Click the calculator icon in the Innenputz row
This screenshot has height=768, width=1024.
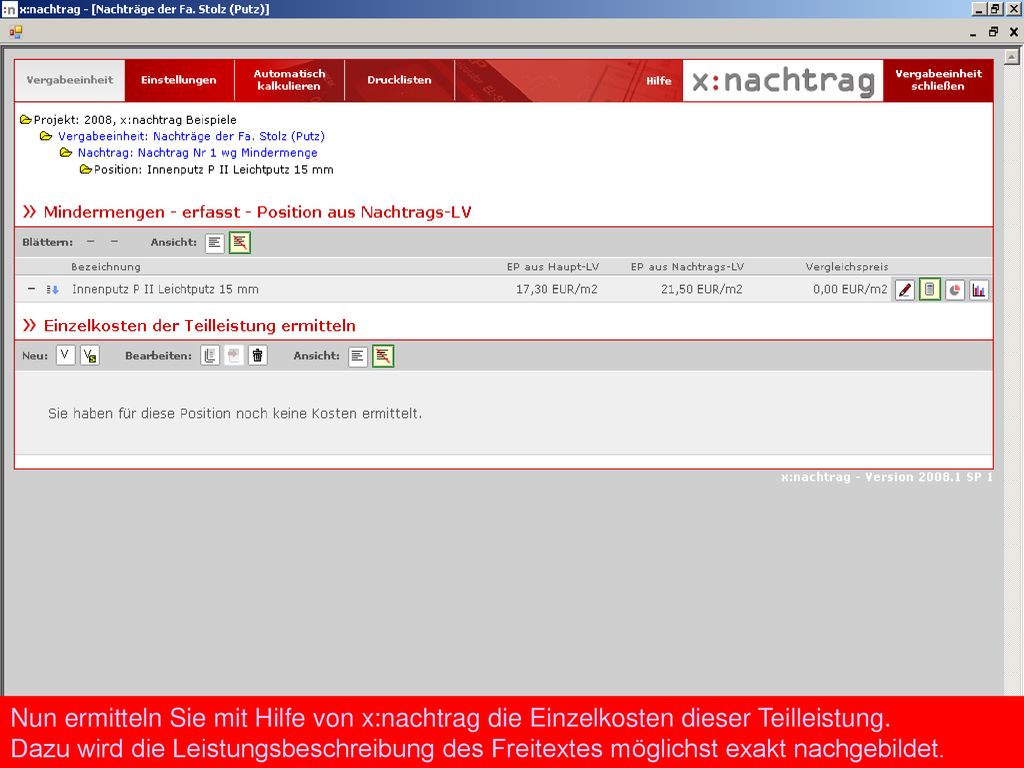(x=929, y=290)
